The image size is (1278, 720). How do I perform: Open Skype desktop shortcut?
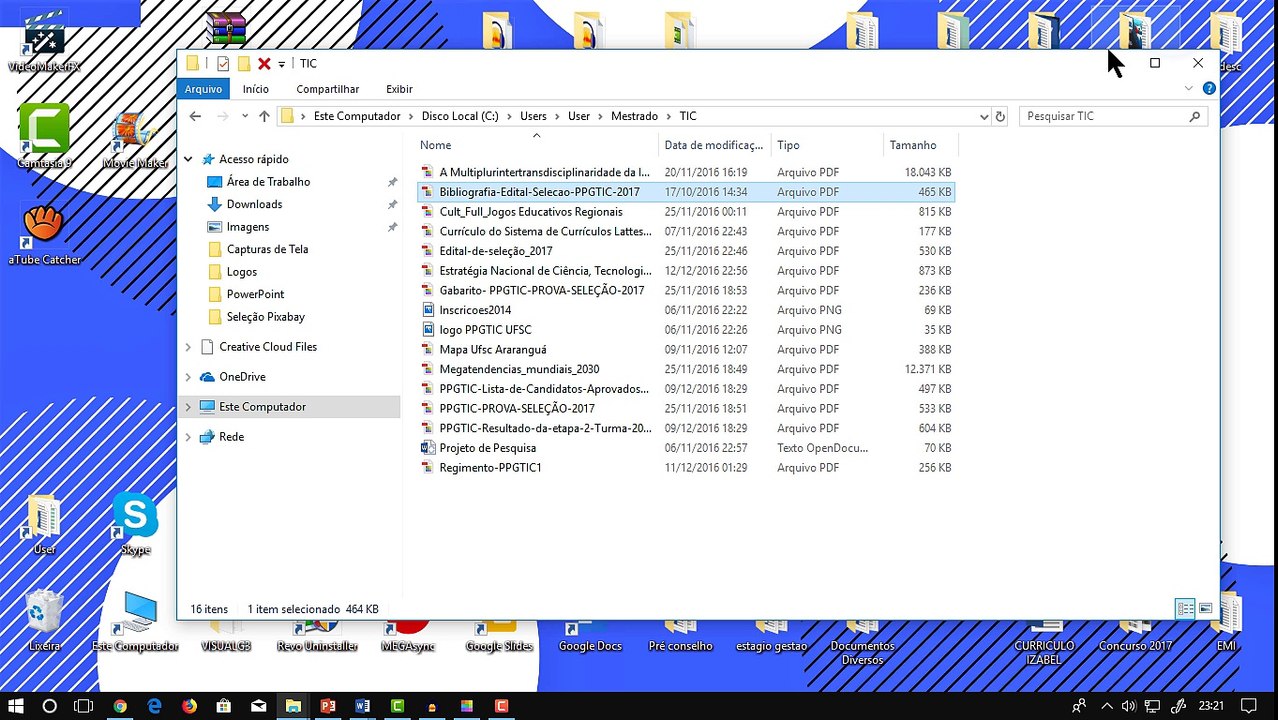coord(135,524)
